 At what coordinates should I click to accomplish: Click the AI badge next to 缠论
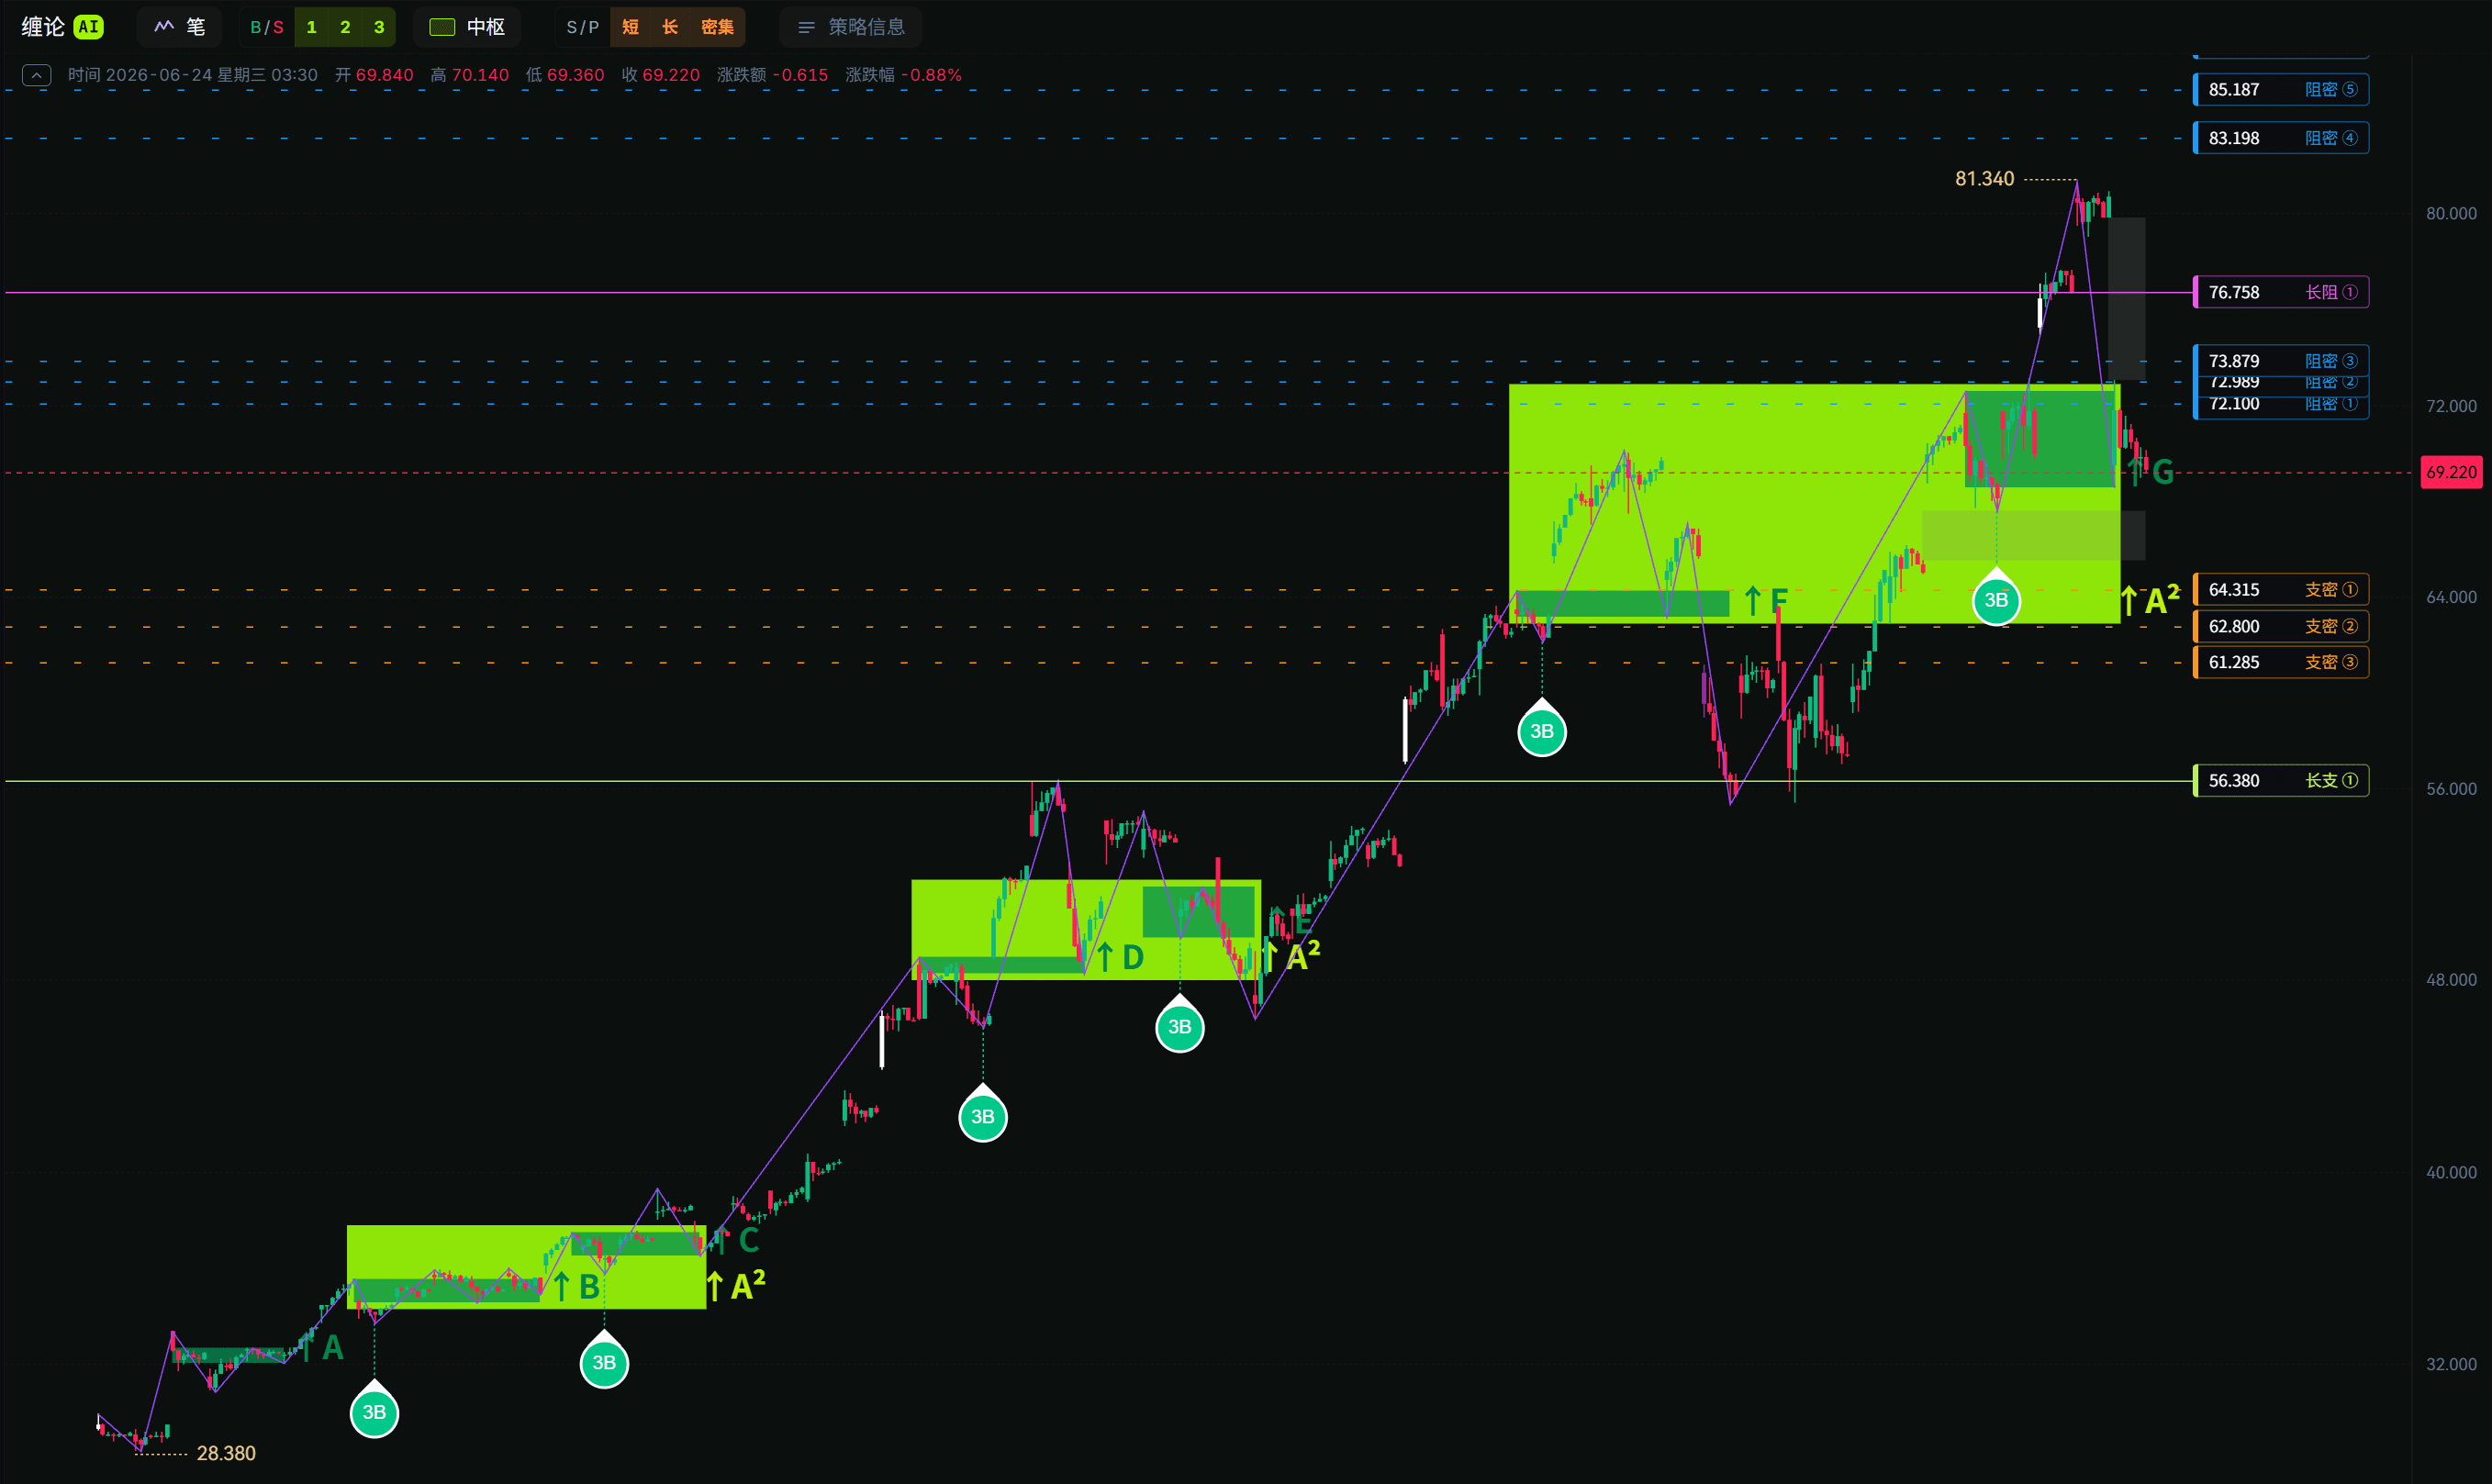point(89,27)
